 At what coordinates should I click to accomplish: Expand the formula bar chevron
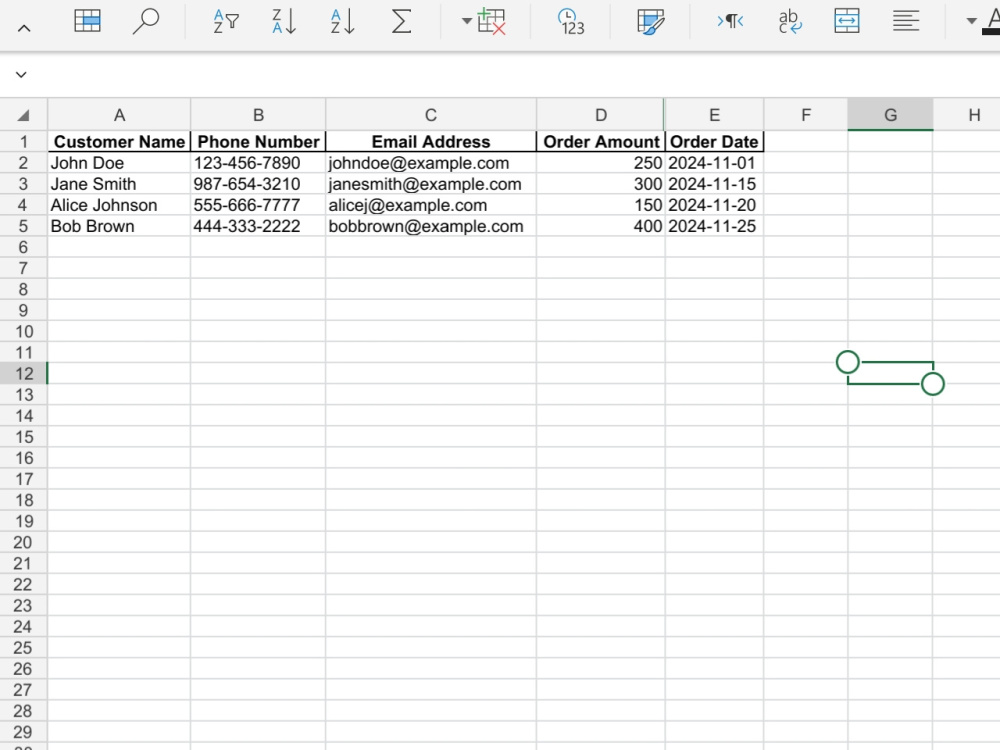[21, 75]
